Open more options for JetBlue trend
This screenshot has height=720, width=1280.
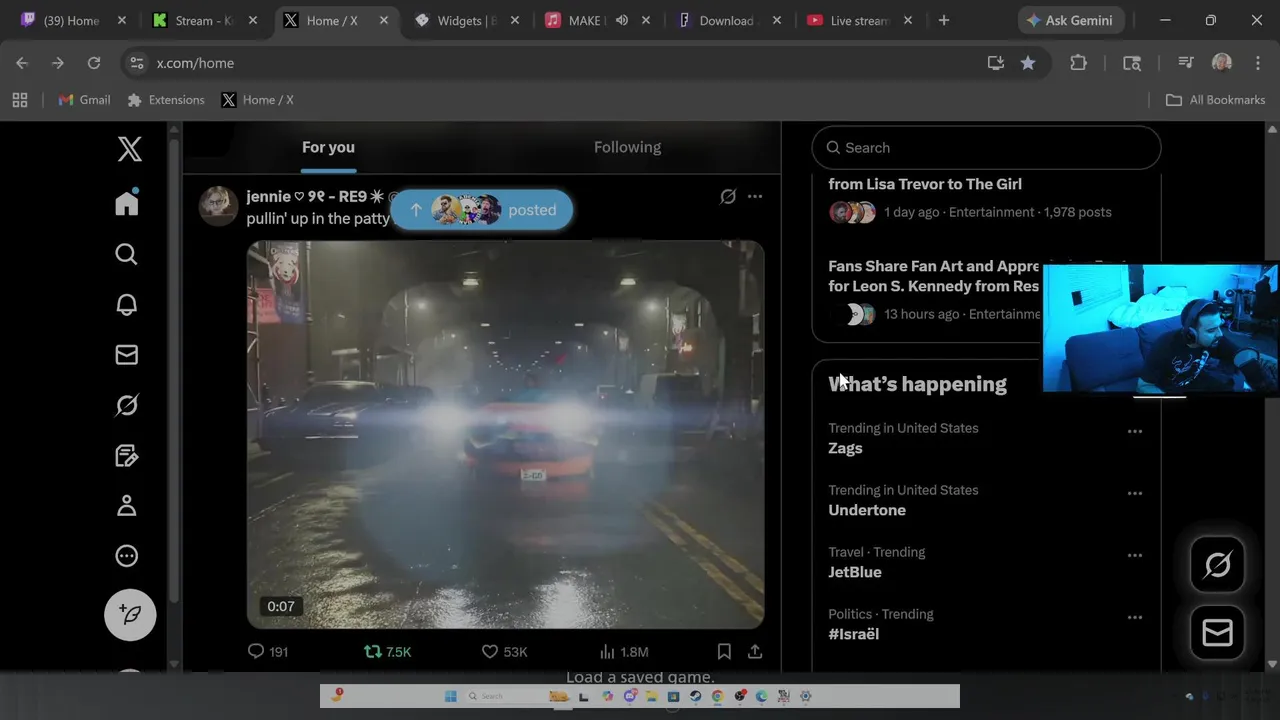[1134, 556]
